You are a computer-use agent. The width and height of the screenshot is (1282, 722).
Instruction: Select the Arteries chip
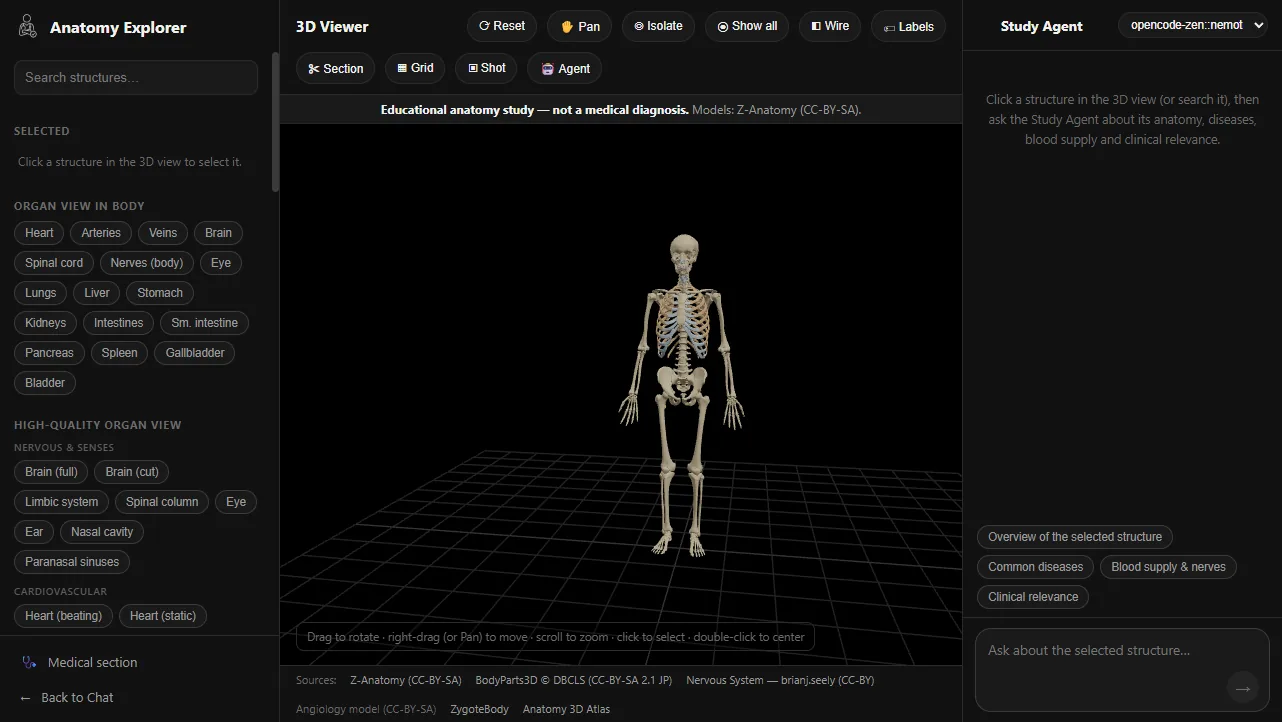[101, 233]
